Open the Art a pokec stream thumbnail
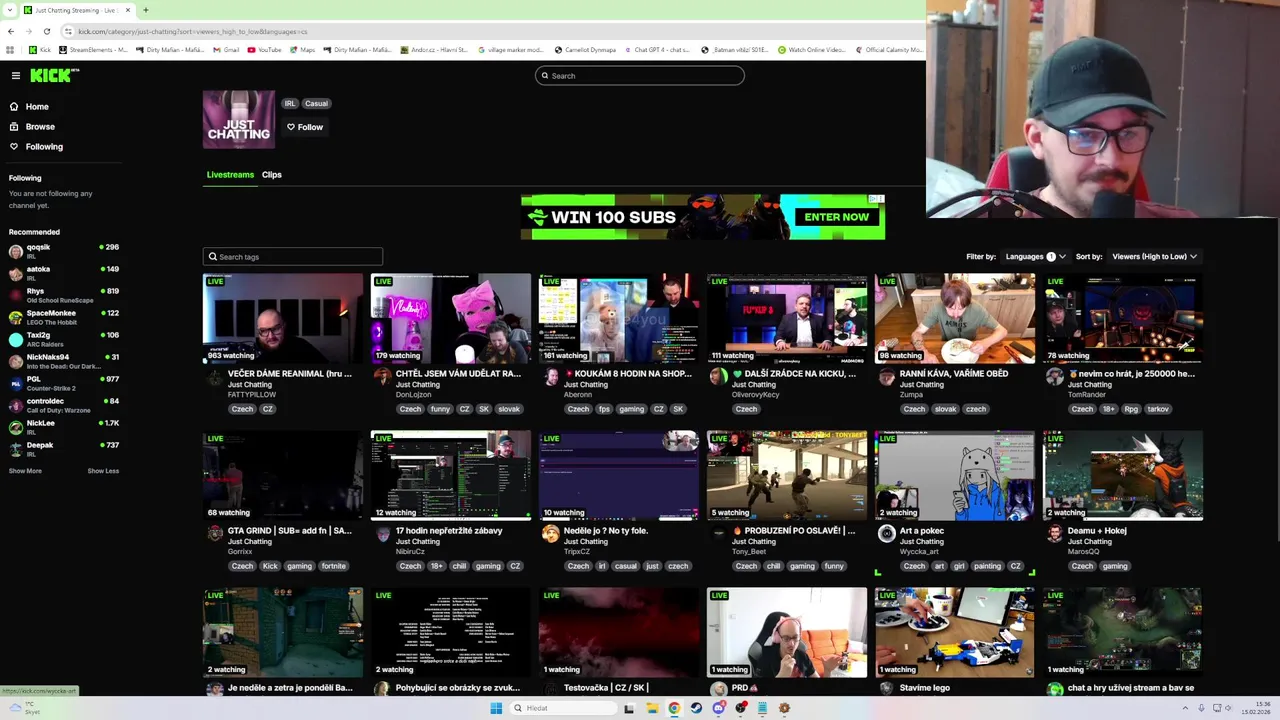 point(955,475)
